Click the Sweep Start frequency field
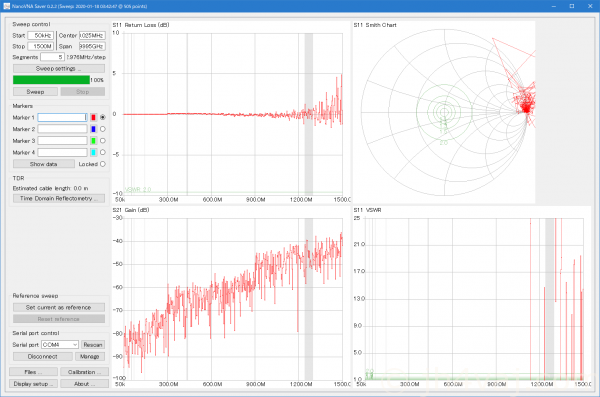 coord(41,36)
